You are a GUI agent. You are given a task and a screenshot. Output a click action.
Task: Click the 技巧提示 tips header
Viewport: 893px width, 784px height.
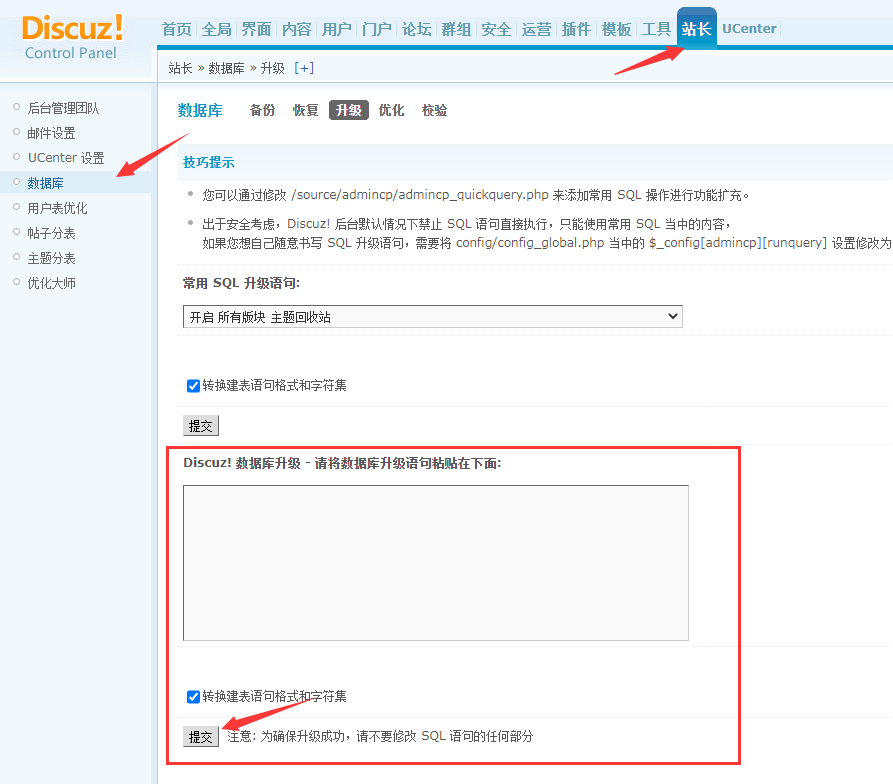point(208,162)
